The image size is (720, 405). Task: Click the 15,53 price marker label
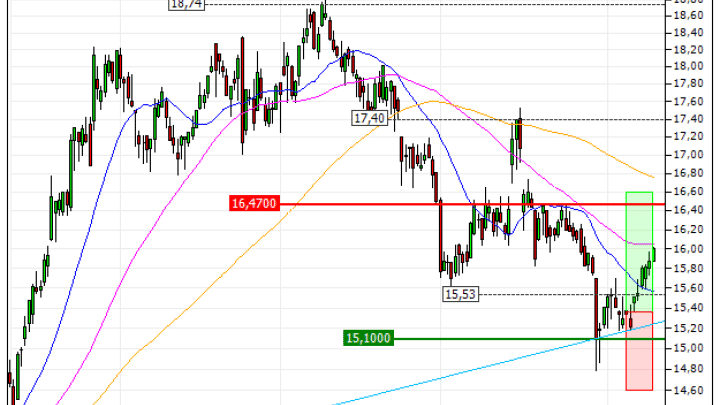(461, 294)
